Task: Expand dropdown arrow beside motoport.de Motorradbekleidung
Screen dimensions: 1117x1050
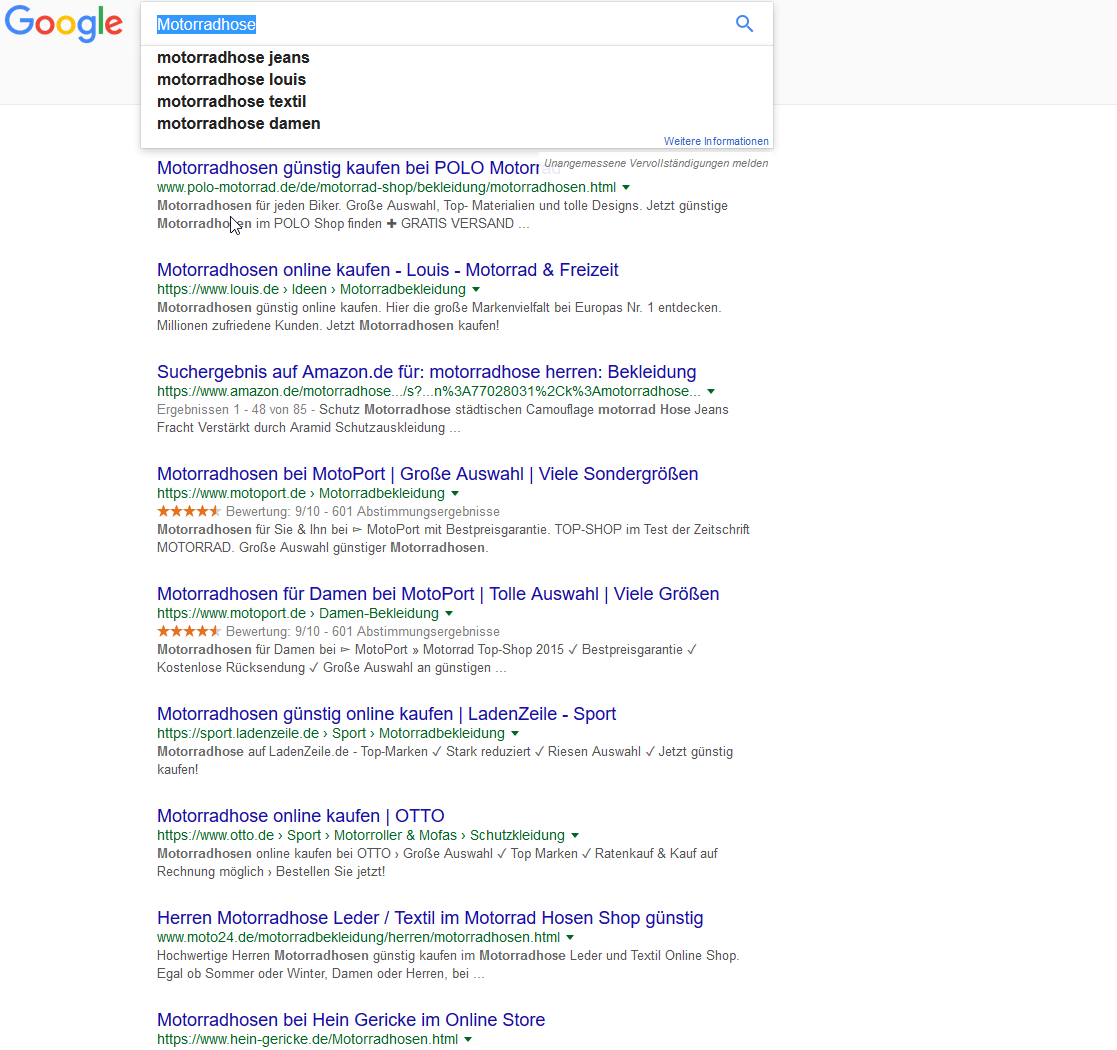Action: [x=455, y=493]
